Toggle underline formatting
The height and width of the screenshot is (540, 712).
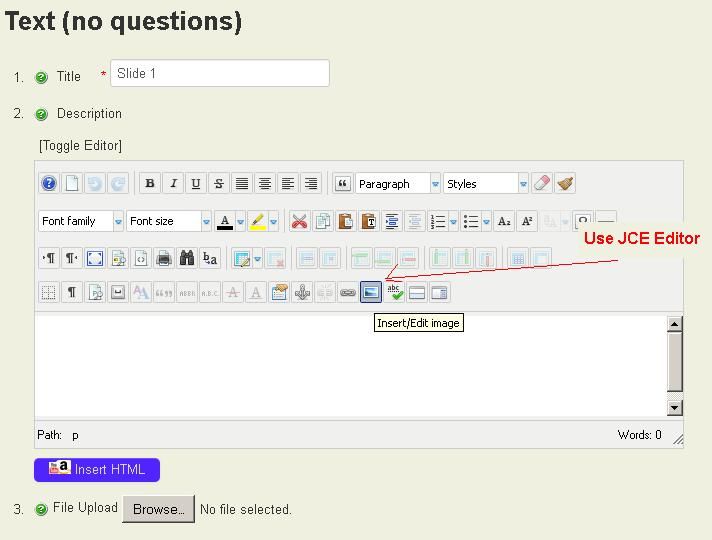tap(196, 184)
